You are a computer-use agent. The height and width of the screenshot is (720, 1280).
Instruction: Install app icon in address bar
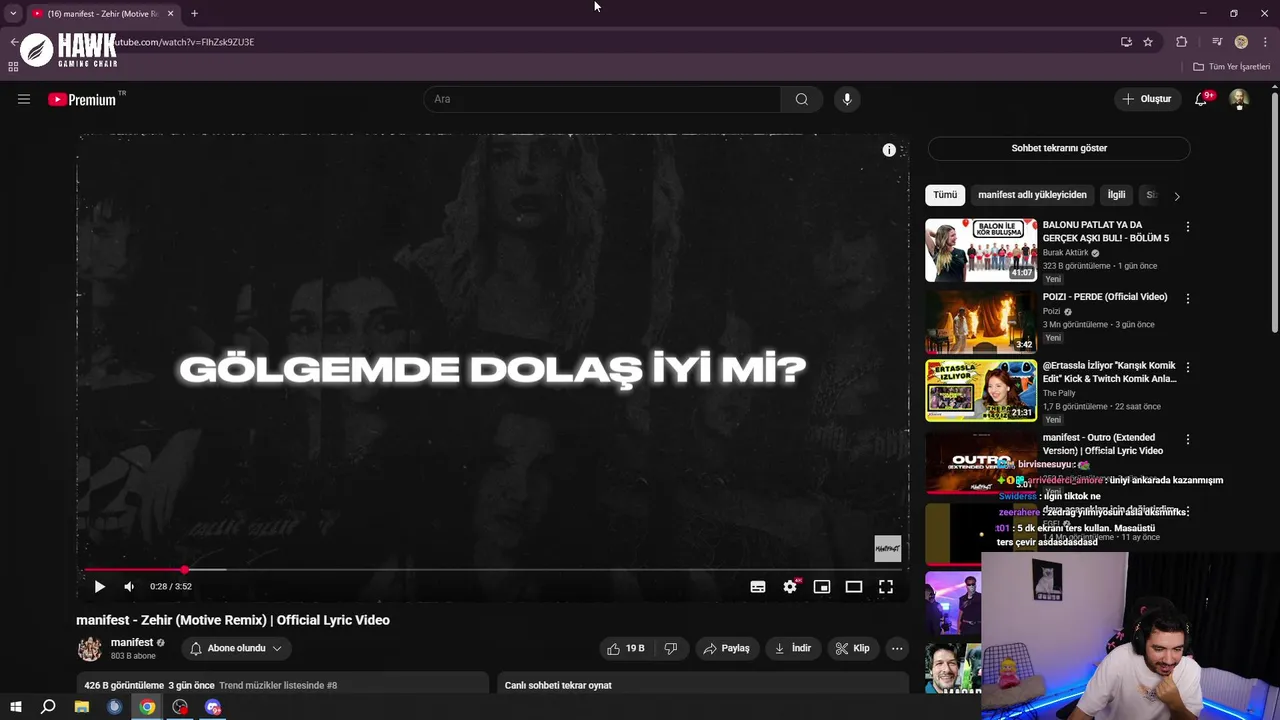1126,42
